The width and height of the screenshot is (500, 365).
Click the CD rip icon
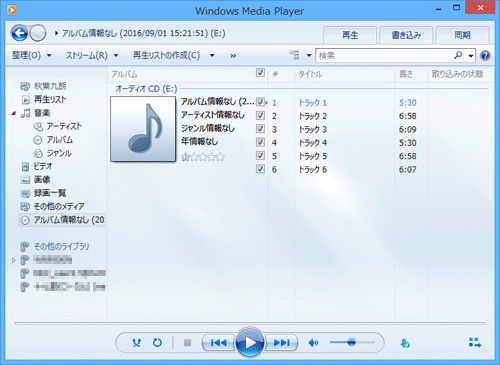pos(405,343)
